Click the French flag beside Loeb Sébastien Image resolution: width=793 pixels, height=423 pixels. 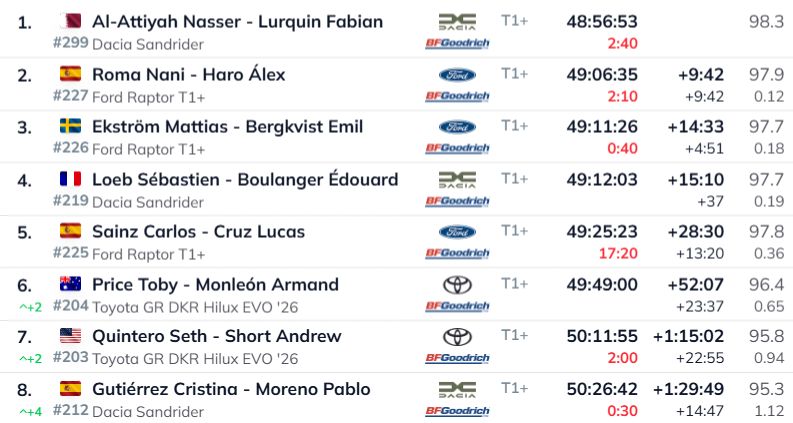point(71,179)
